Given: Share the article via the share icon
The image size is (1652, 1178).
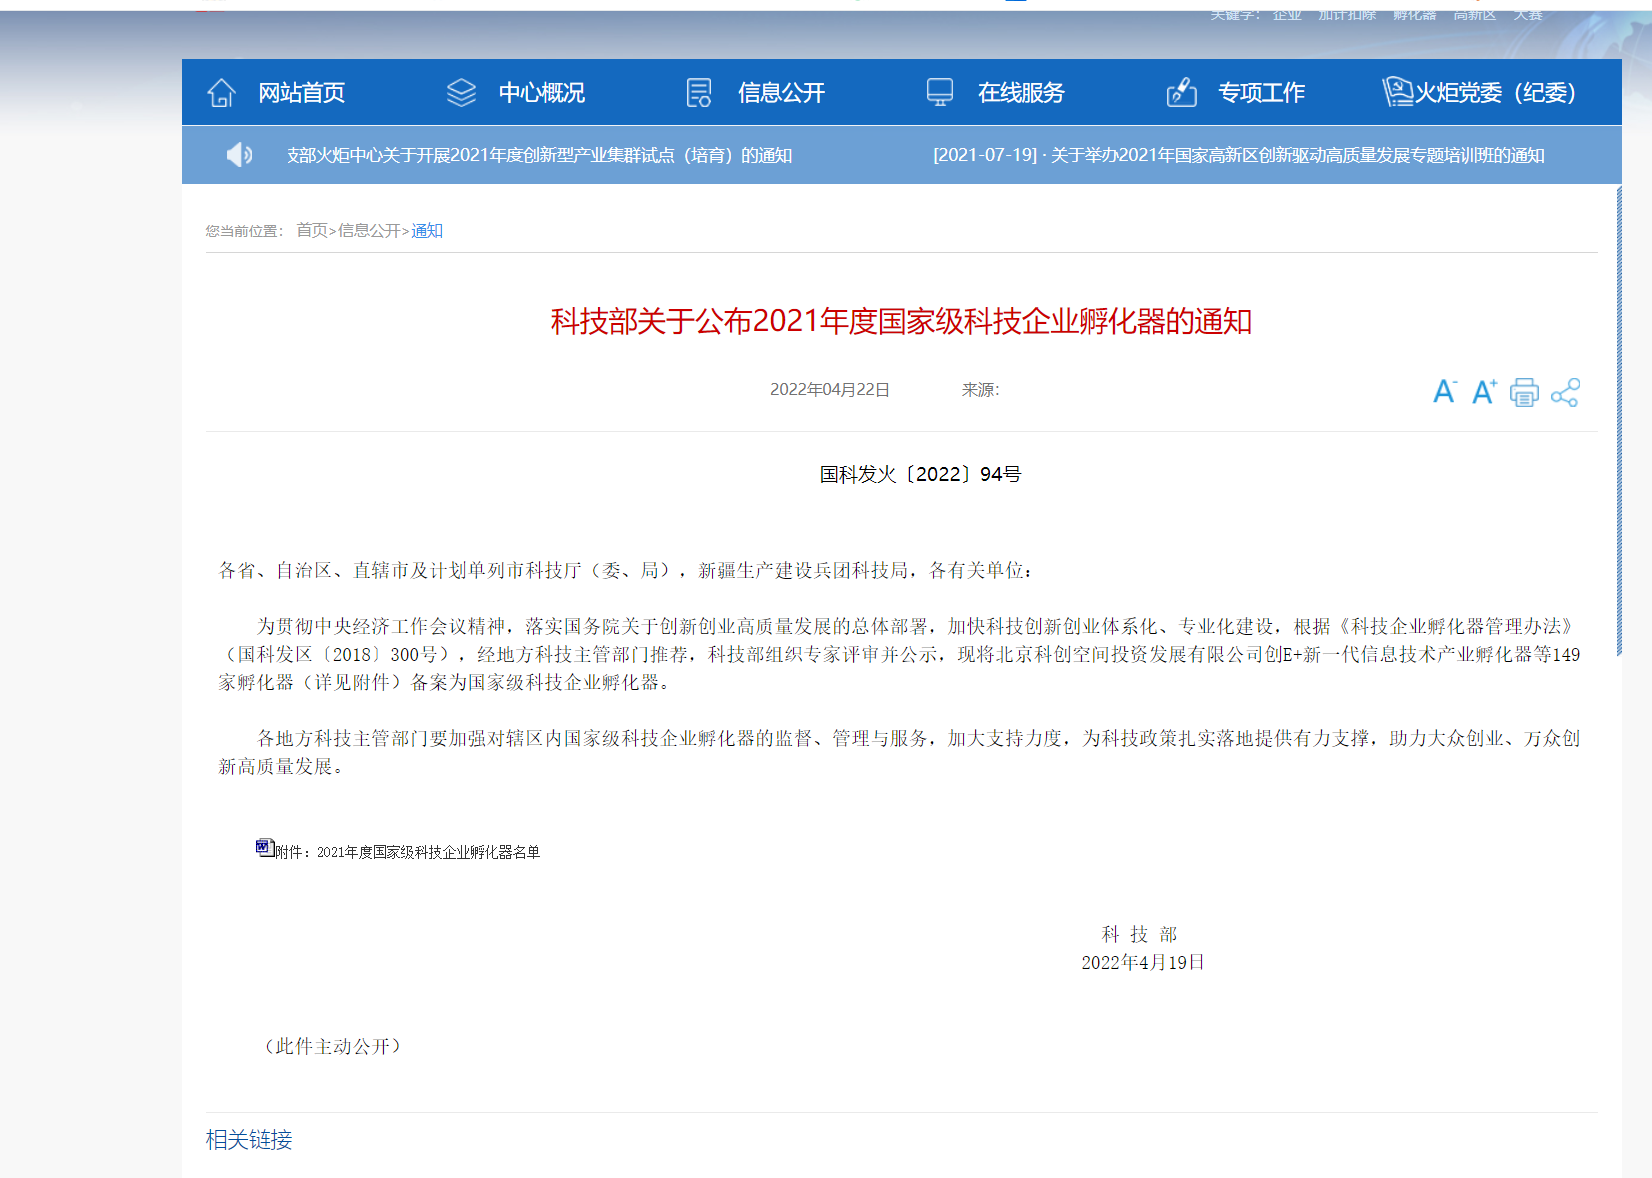Looking at the screenshot, I should tap(1565, 393).
